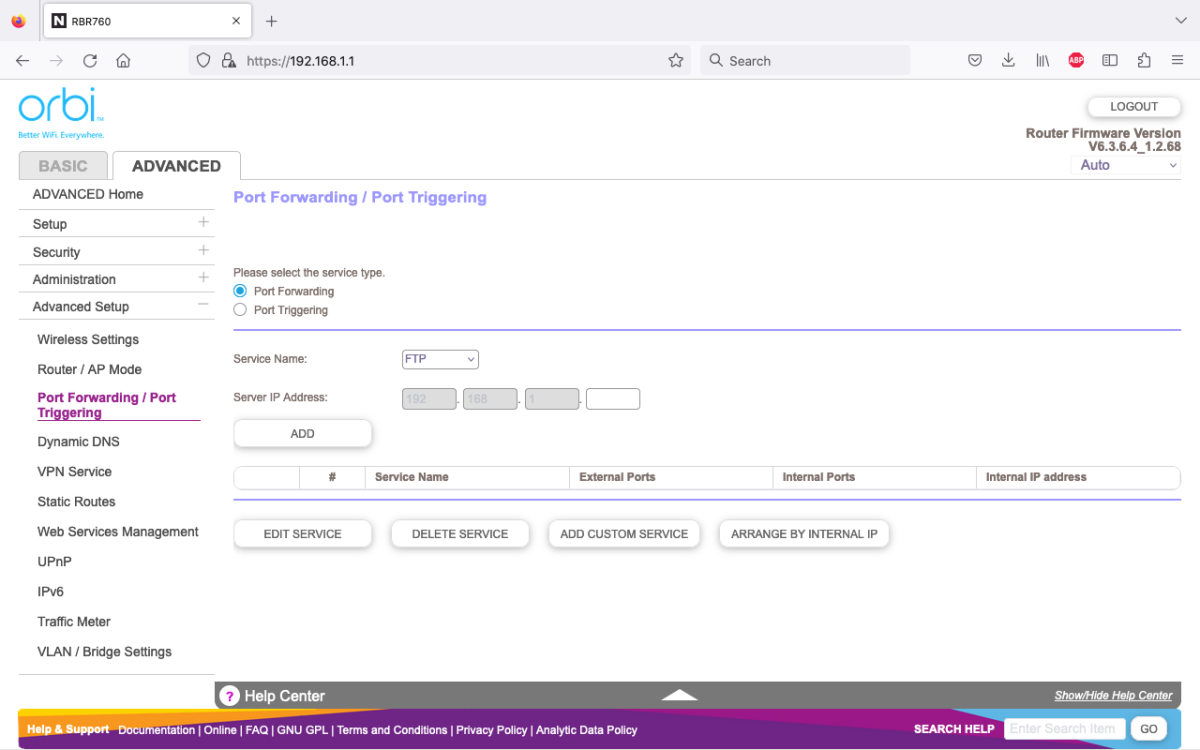Open the GNU GPL link
1200x750 pixels.
302,730
